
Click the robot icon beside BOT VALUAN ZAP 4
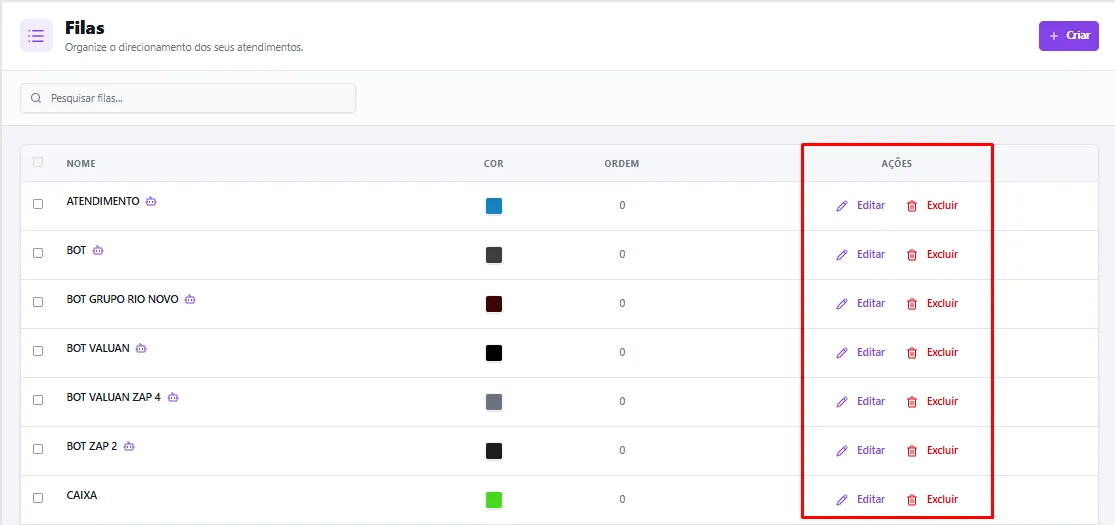click(x=173, y=398)
